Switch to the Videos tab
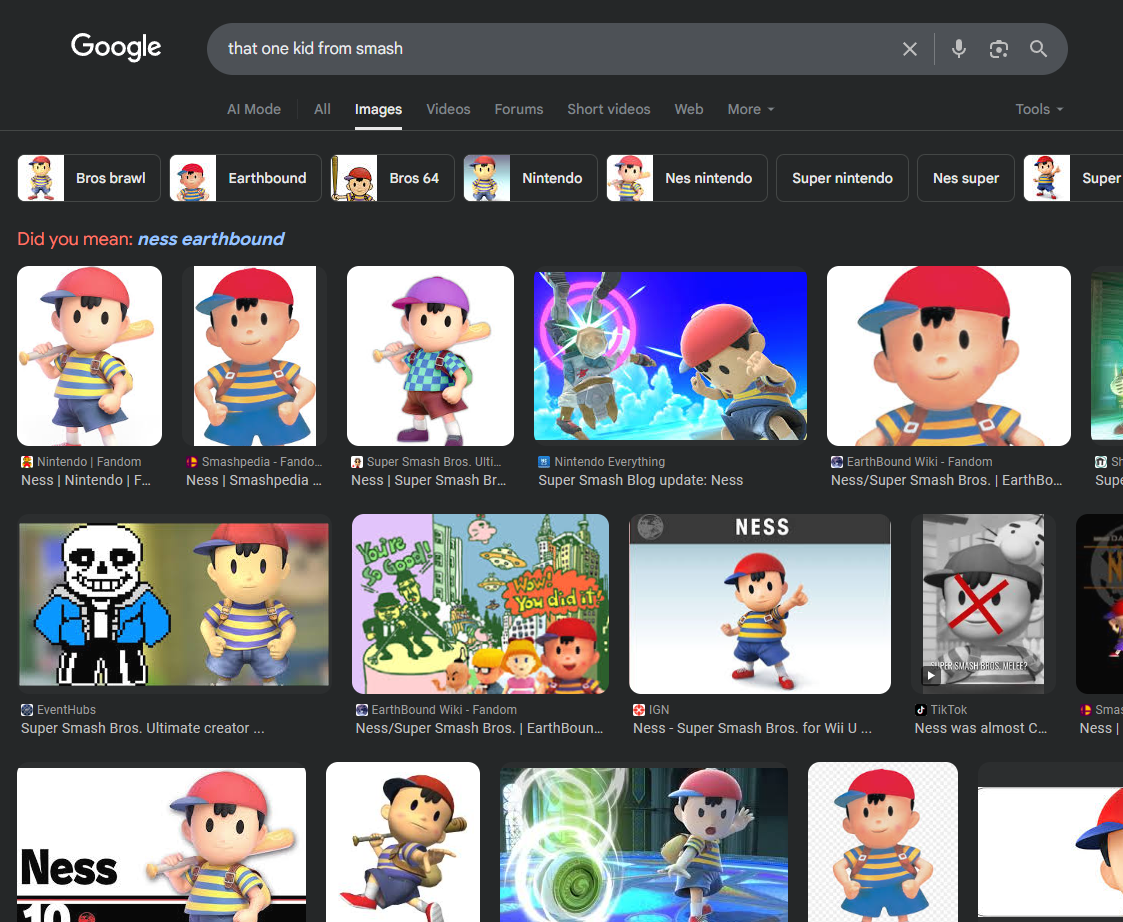The width and height of the screenshot is (1123, 922). point(448,109)
